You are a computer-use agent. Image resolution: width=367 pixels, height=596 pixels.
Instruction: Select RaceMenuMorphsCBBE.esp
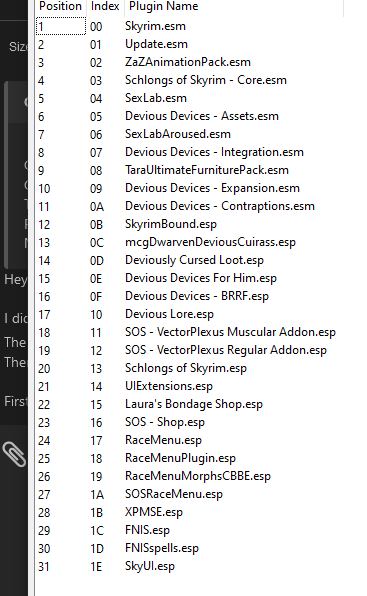pyautogui.click(x=198, y=476)
